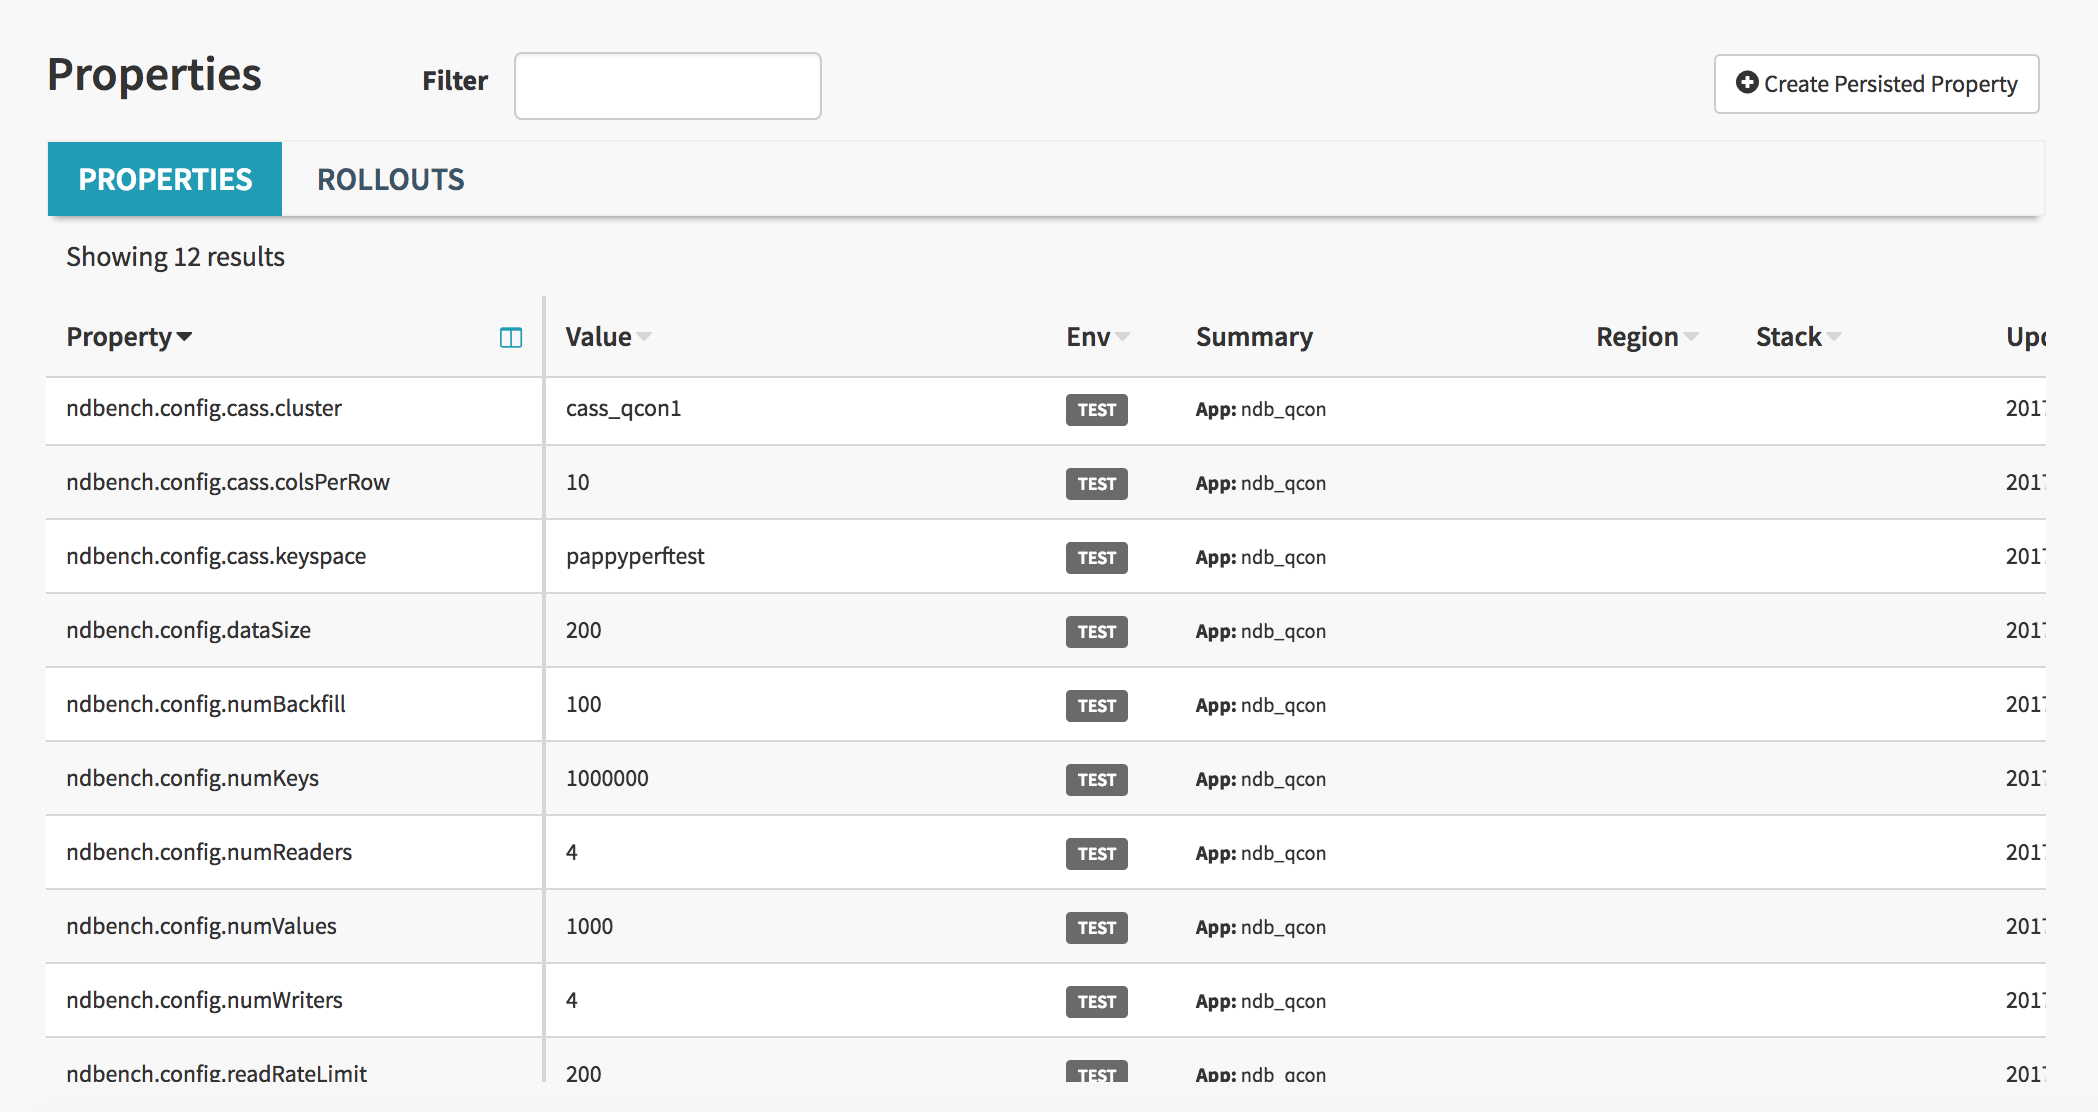Open the Env column sort arrow
This screenshot has height=1112, width=2098.
(x=1123, y=337)
